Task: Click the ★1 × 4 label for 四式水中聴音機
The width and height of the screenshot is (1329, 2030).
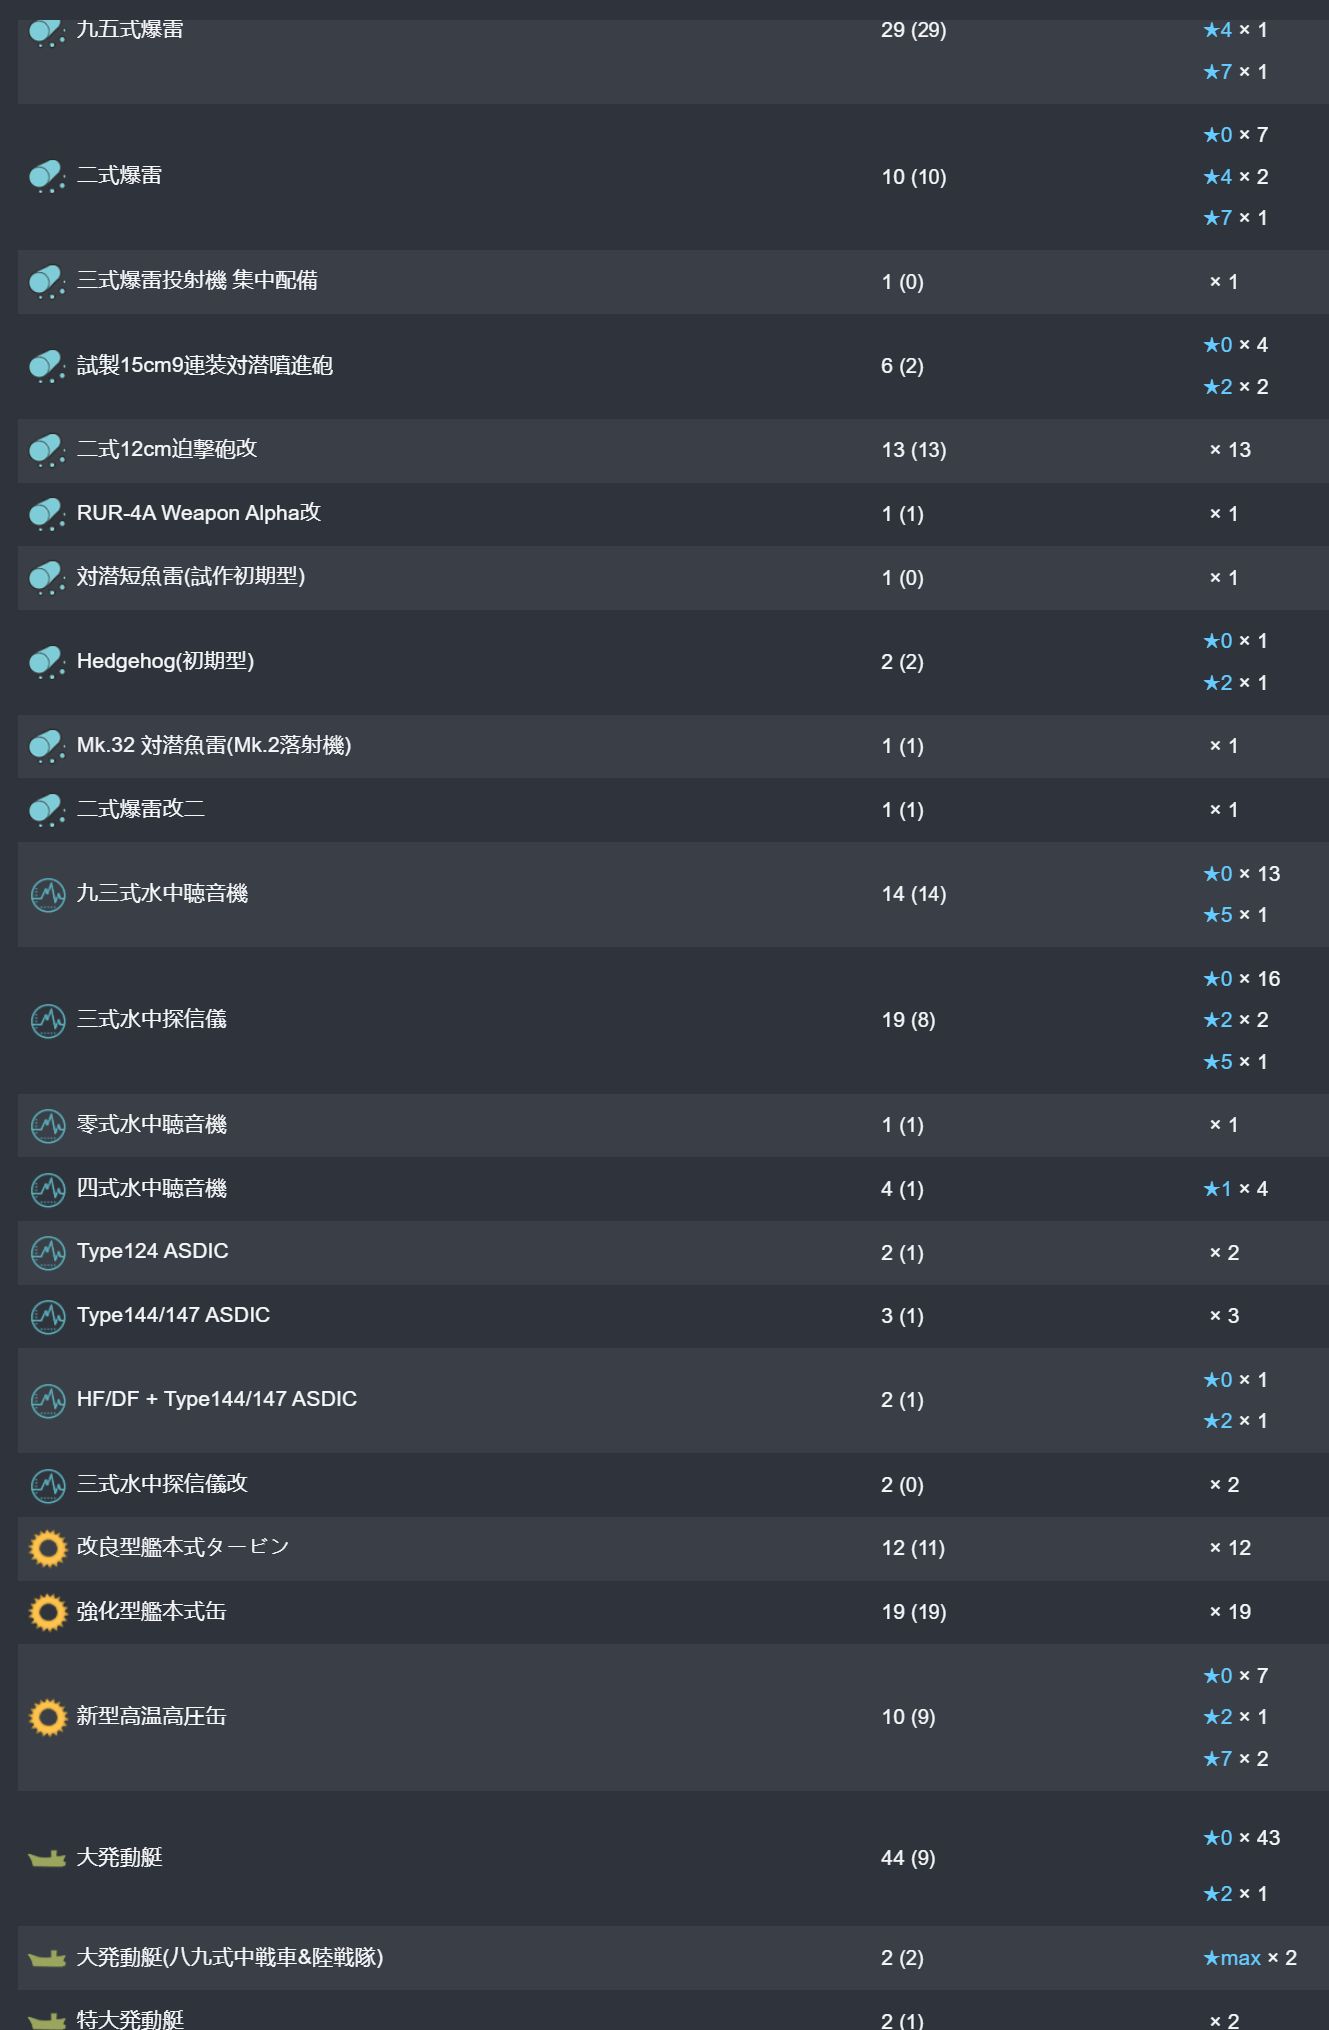Action: pyautogui.click(x=1235, y=1189)
